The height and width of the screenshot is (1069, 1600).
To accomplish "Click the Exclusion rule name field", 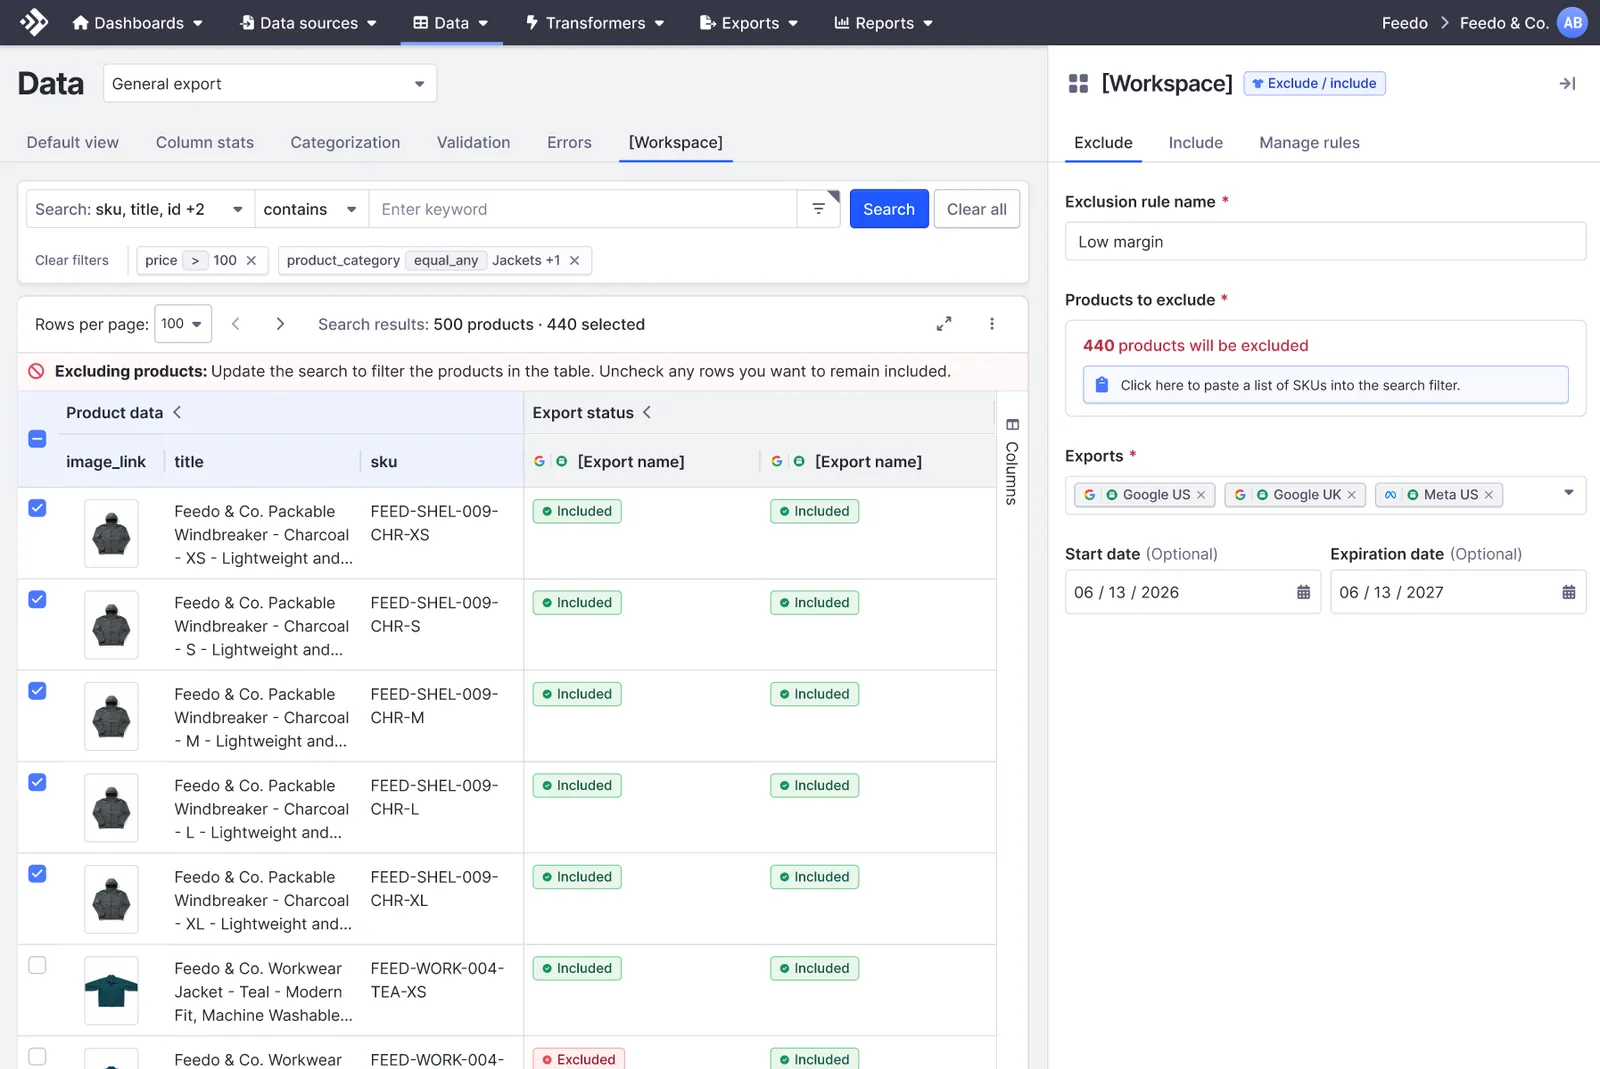I will coord(1325,241).
